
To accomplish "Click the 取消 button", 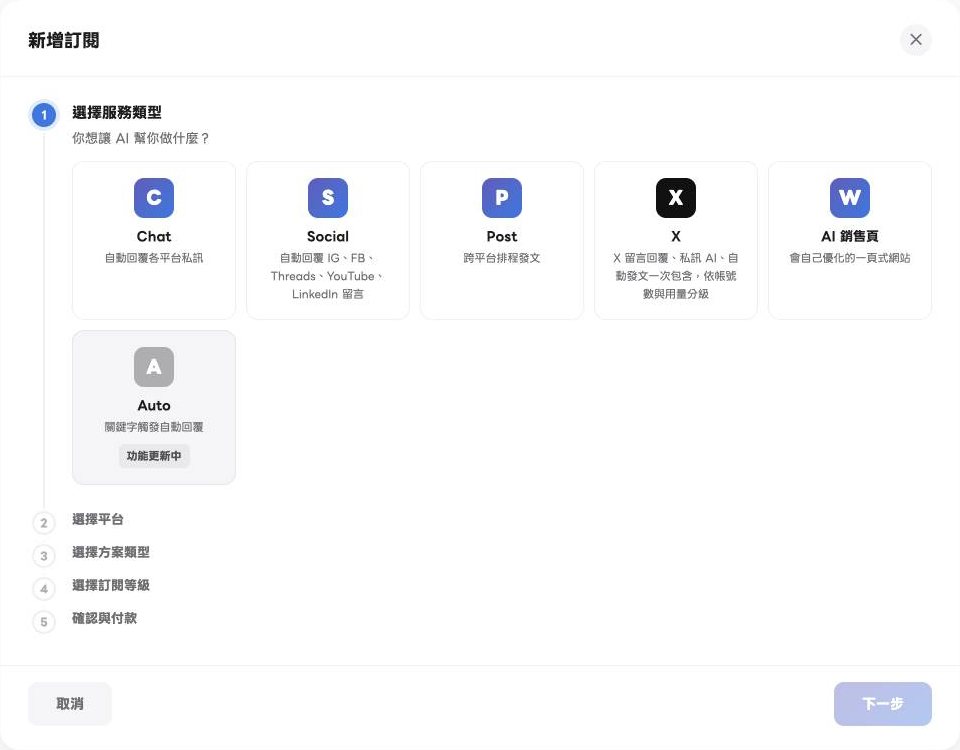I will (x=70, y=703).
